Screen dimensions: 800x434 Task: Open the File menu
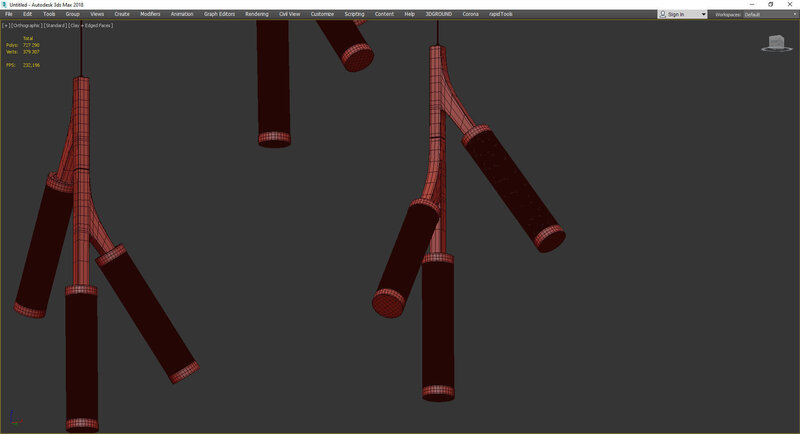click(x=9, y=14)
